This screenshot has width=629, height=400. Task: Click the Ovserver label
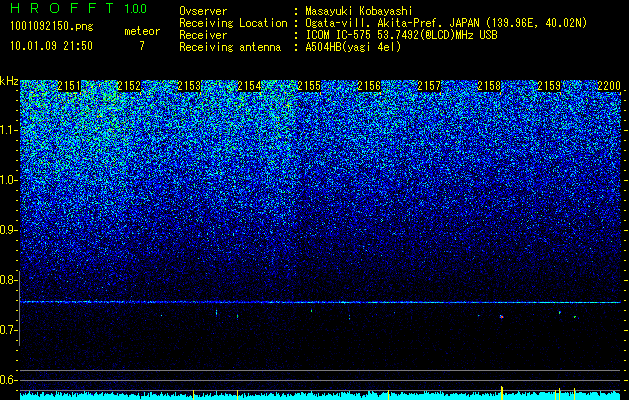click(x=203, y=11)
